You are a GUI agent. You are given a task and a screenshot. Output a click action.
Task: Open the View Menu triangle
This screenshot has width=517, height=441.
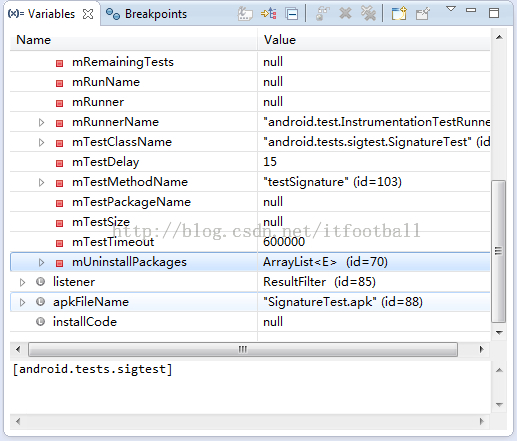click(x=451, y=9)
